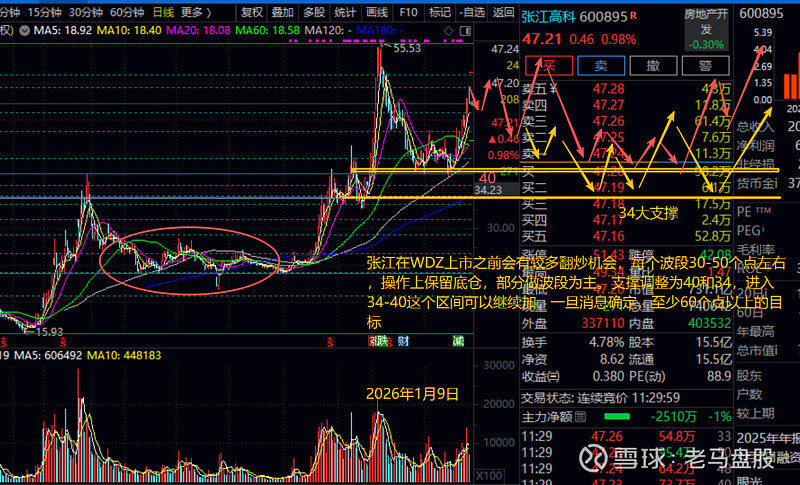Viewport: 800px width, 485px height.
Task: Click the 外盘 value 337110
Action: (x=603, y=323)
